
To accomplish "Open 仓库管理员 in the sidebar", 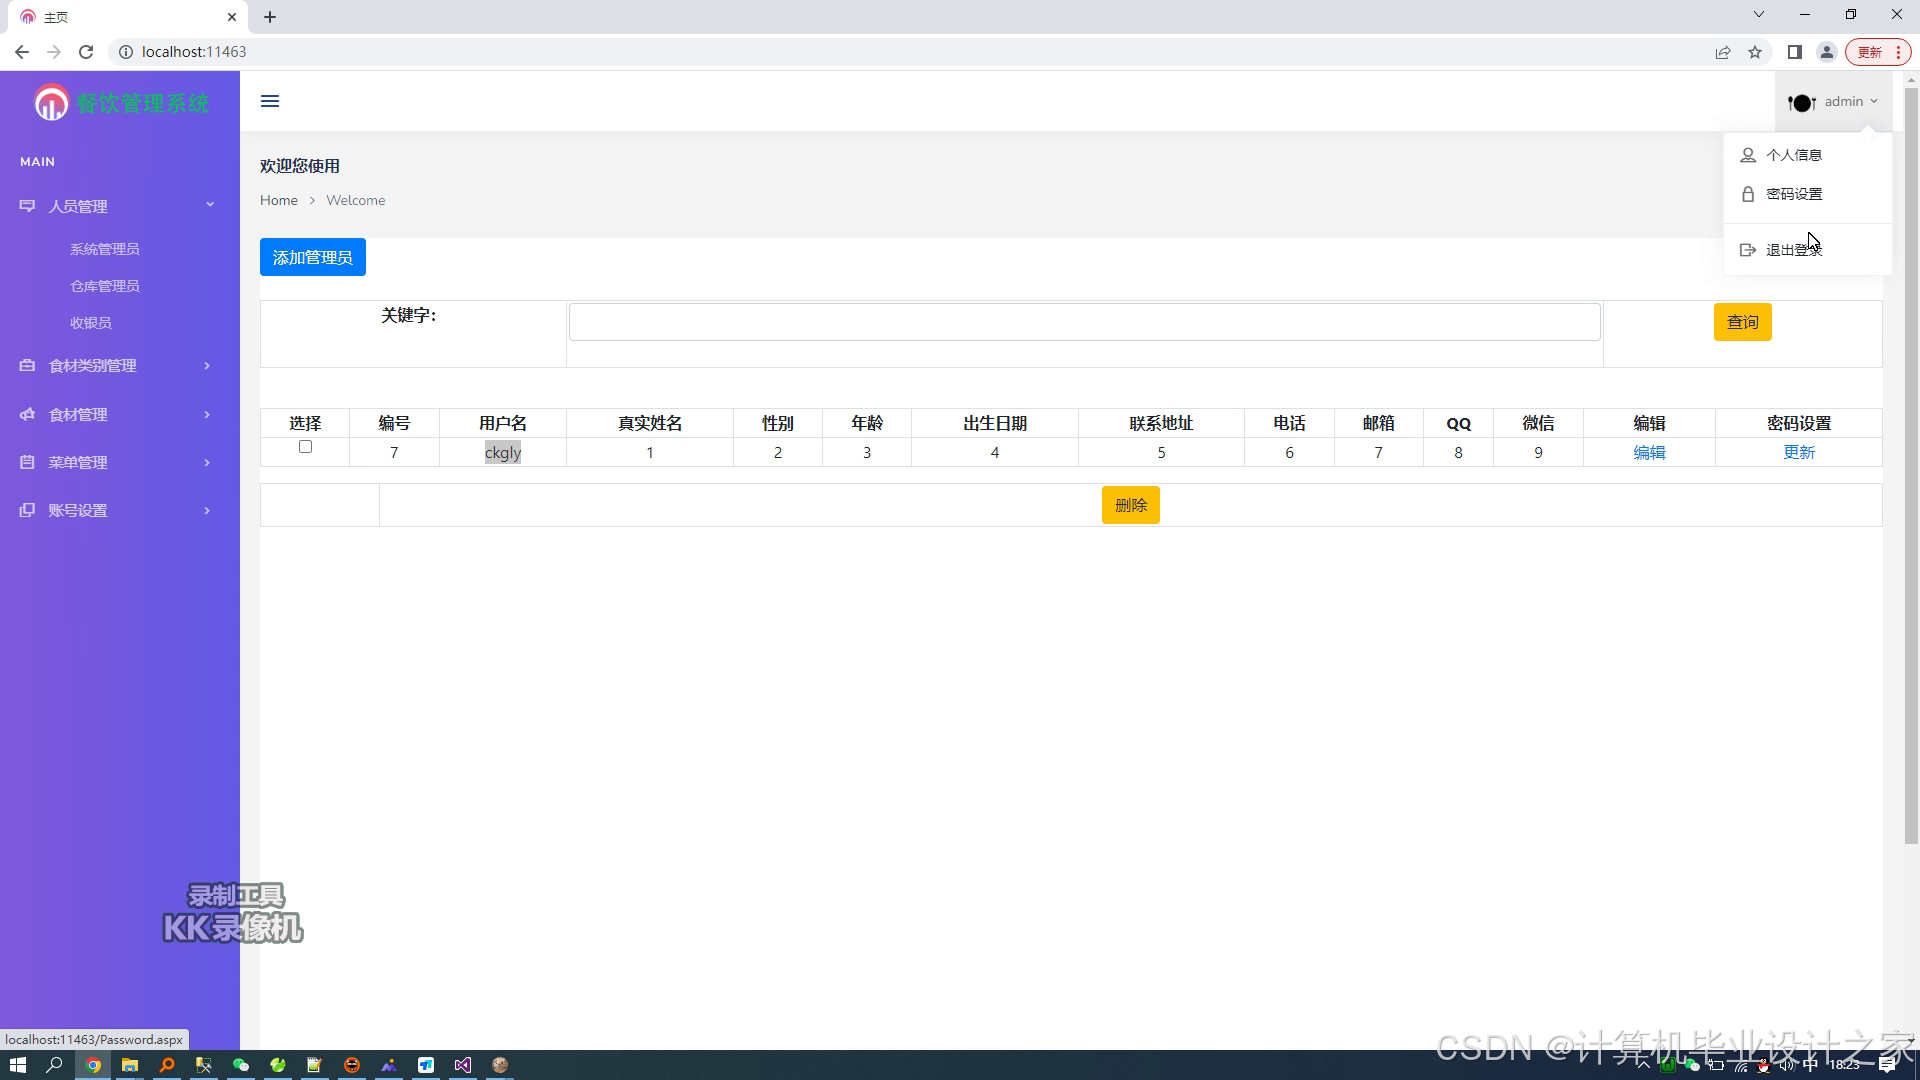I will (105, 286).
